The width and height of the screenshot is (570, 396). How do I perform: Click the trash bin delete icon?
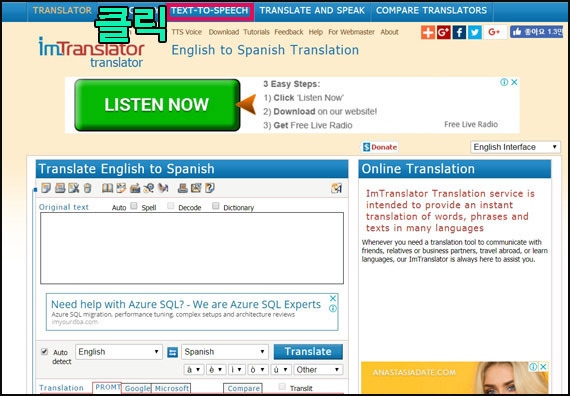coord(87,188)
